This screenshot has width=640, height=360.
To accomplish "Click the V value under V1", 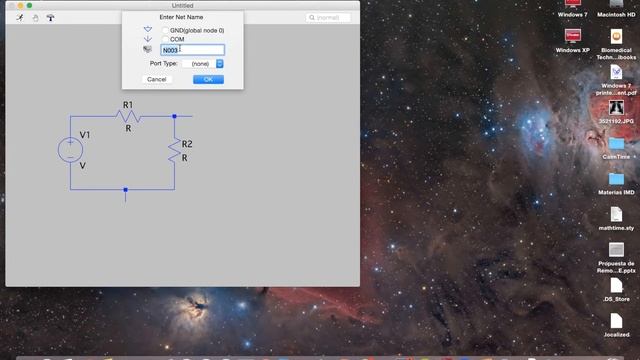I will (83, 166).
